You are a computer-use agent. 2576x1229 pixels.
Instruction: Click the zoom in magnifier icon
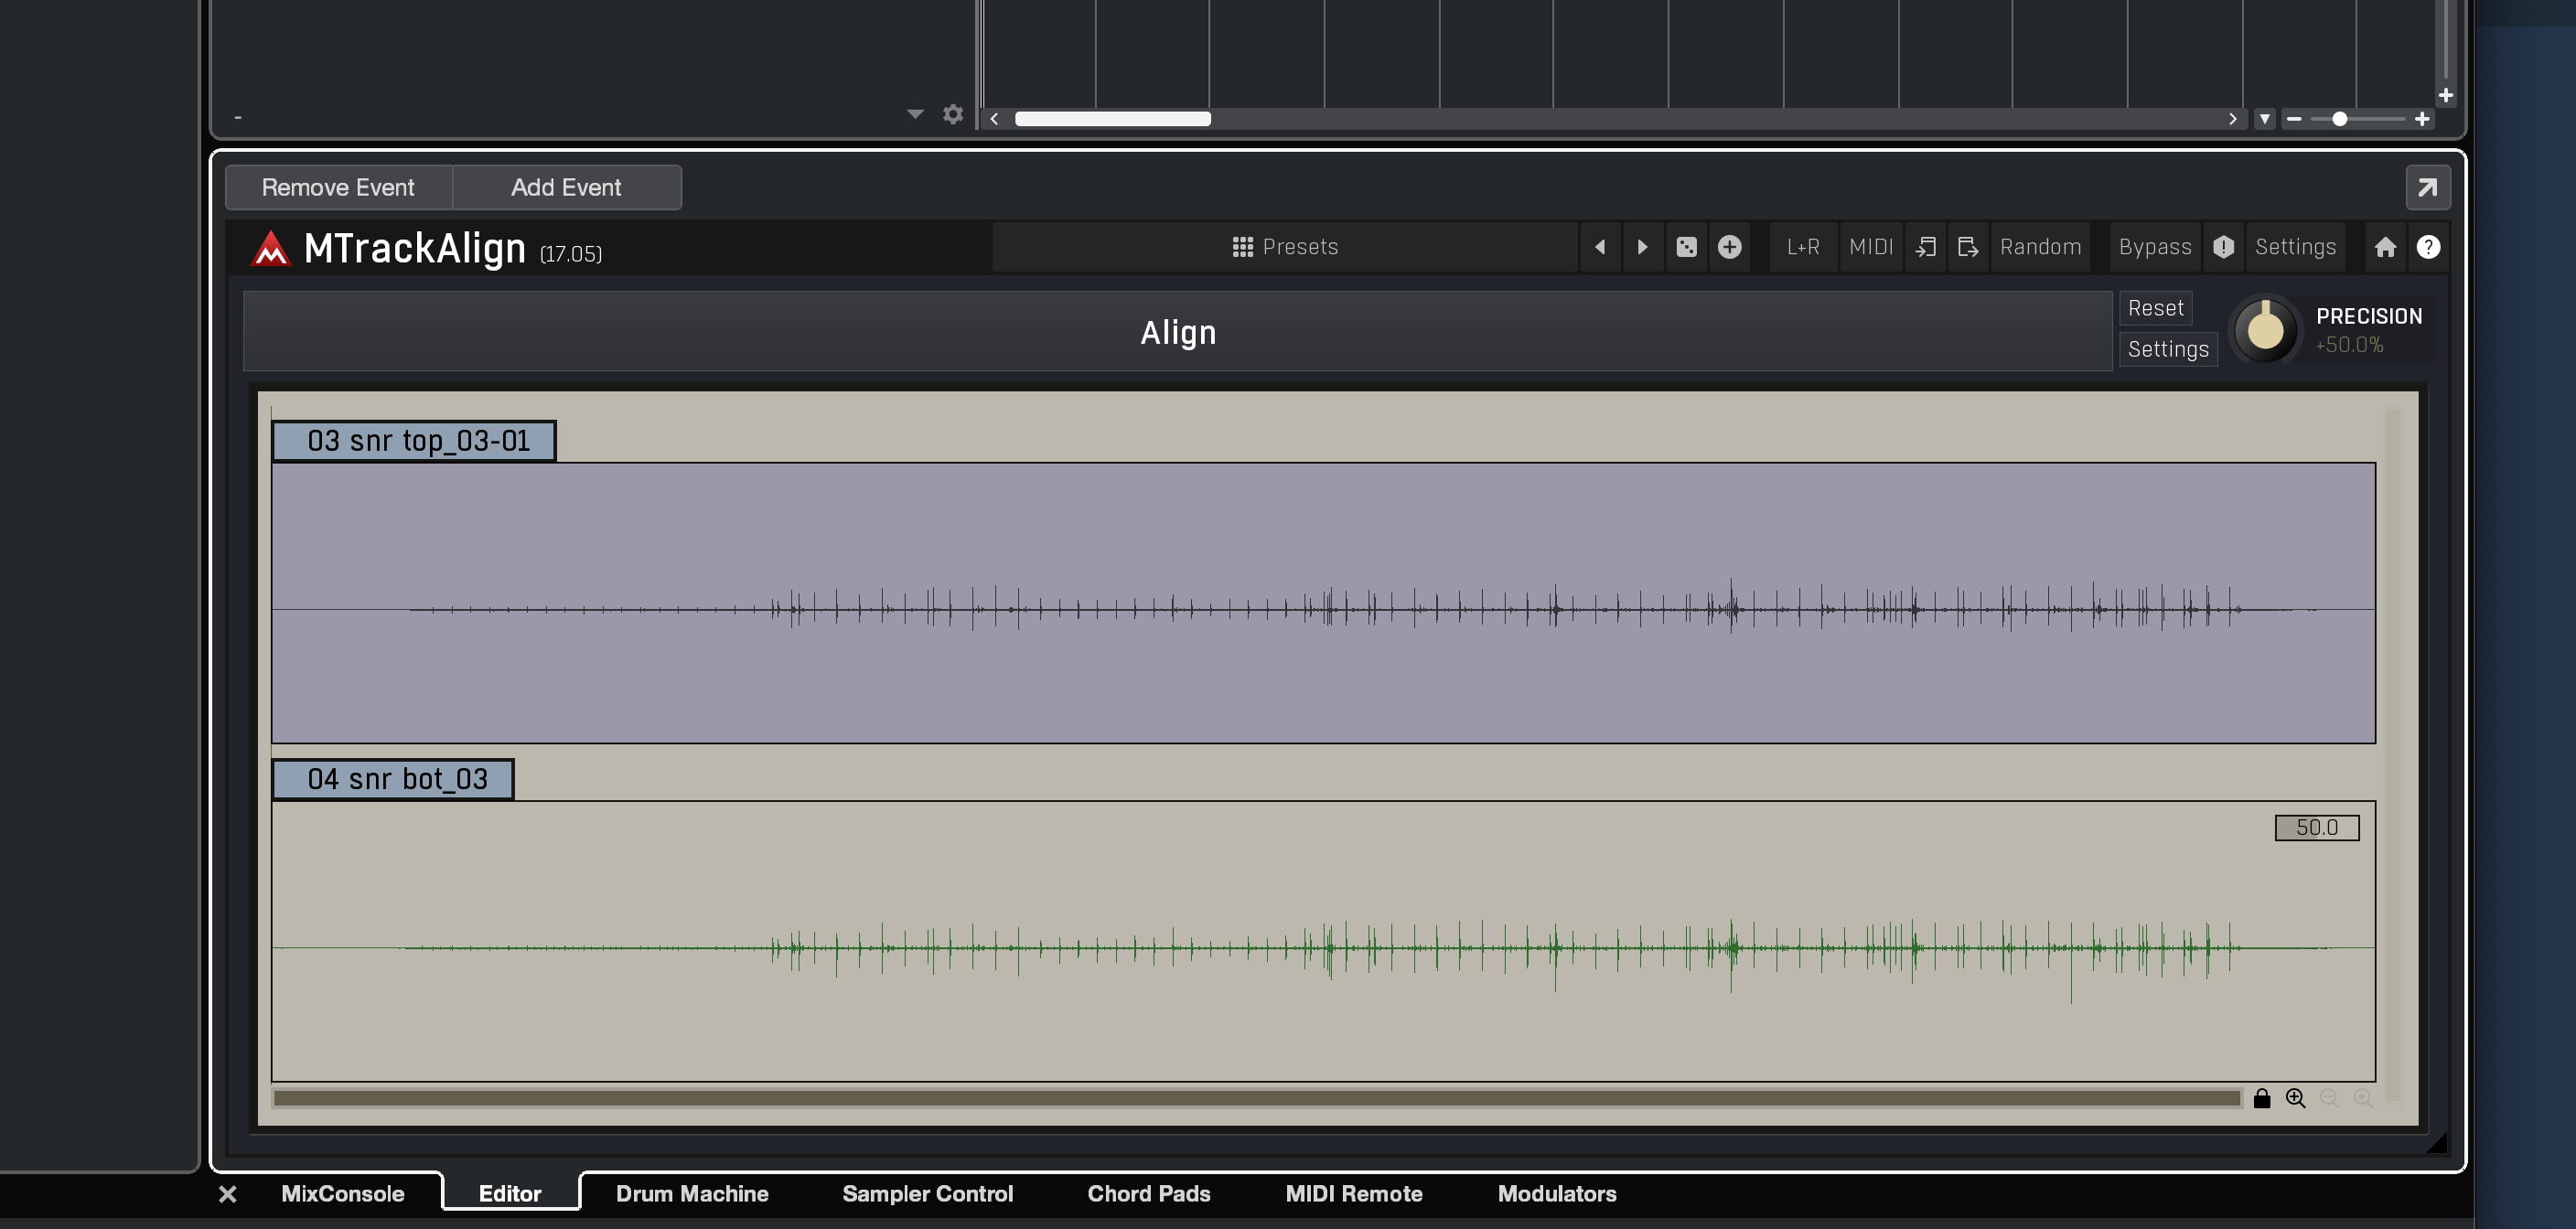point(2295,1098)
